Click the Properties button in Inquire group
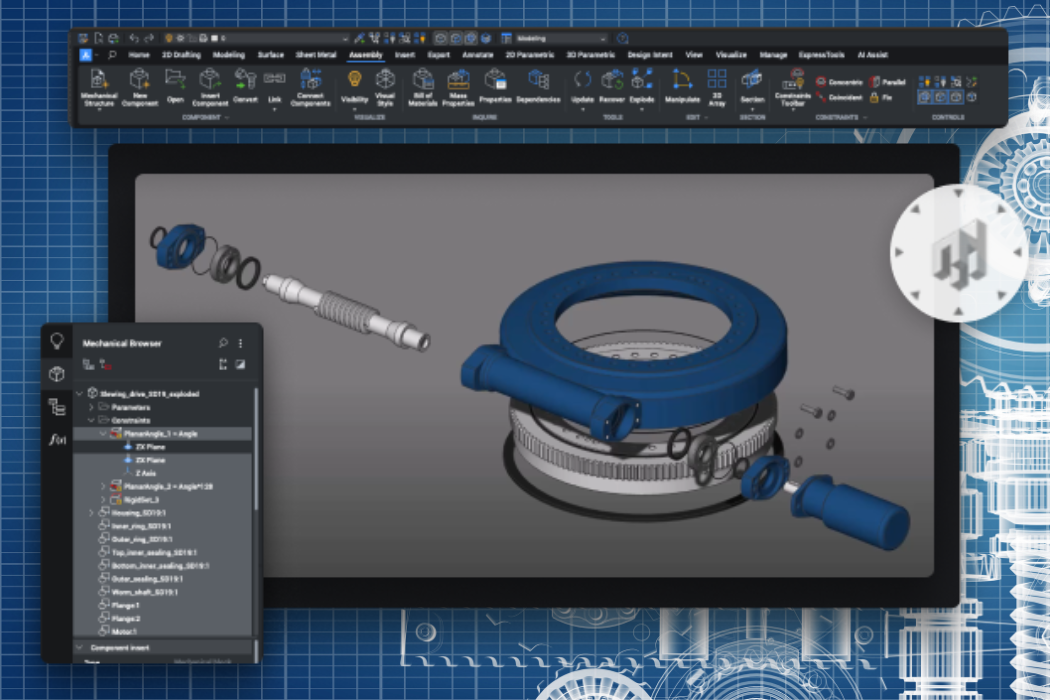 pyautogui.click(x=496, y=87)
